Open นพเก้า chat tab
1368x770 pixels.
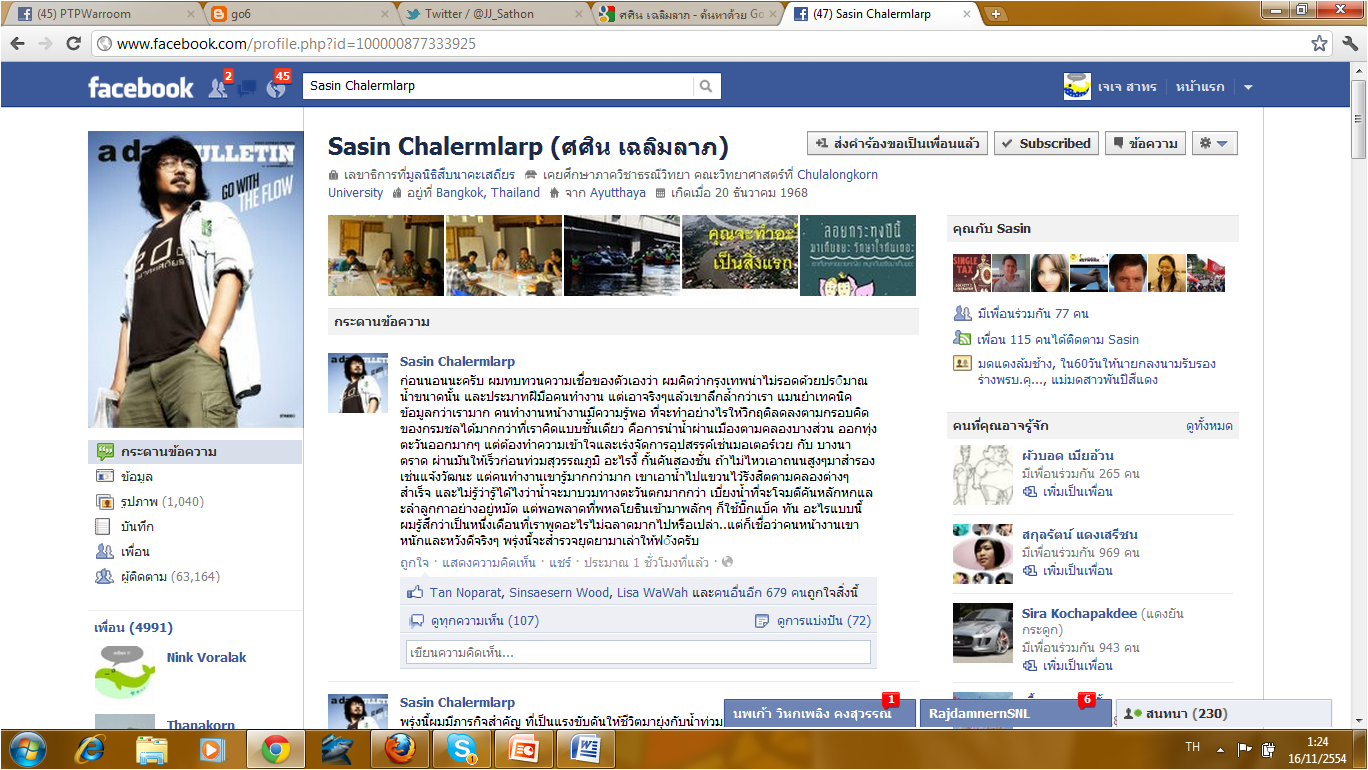pyautogui.click(x=819, y=714)
